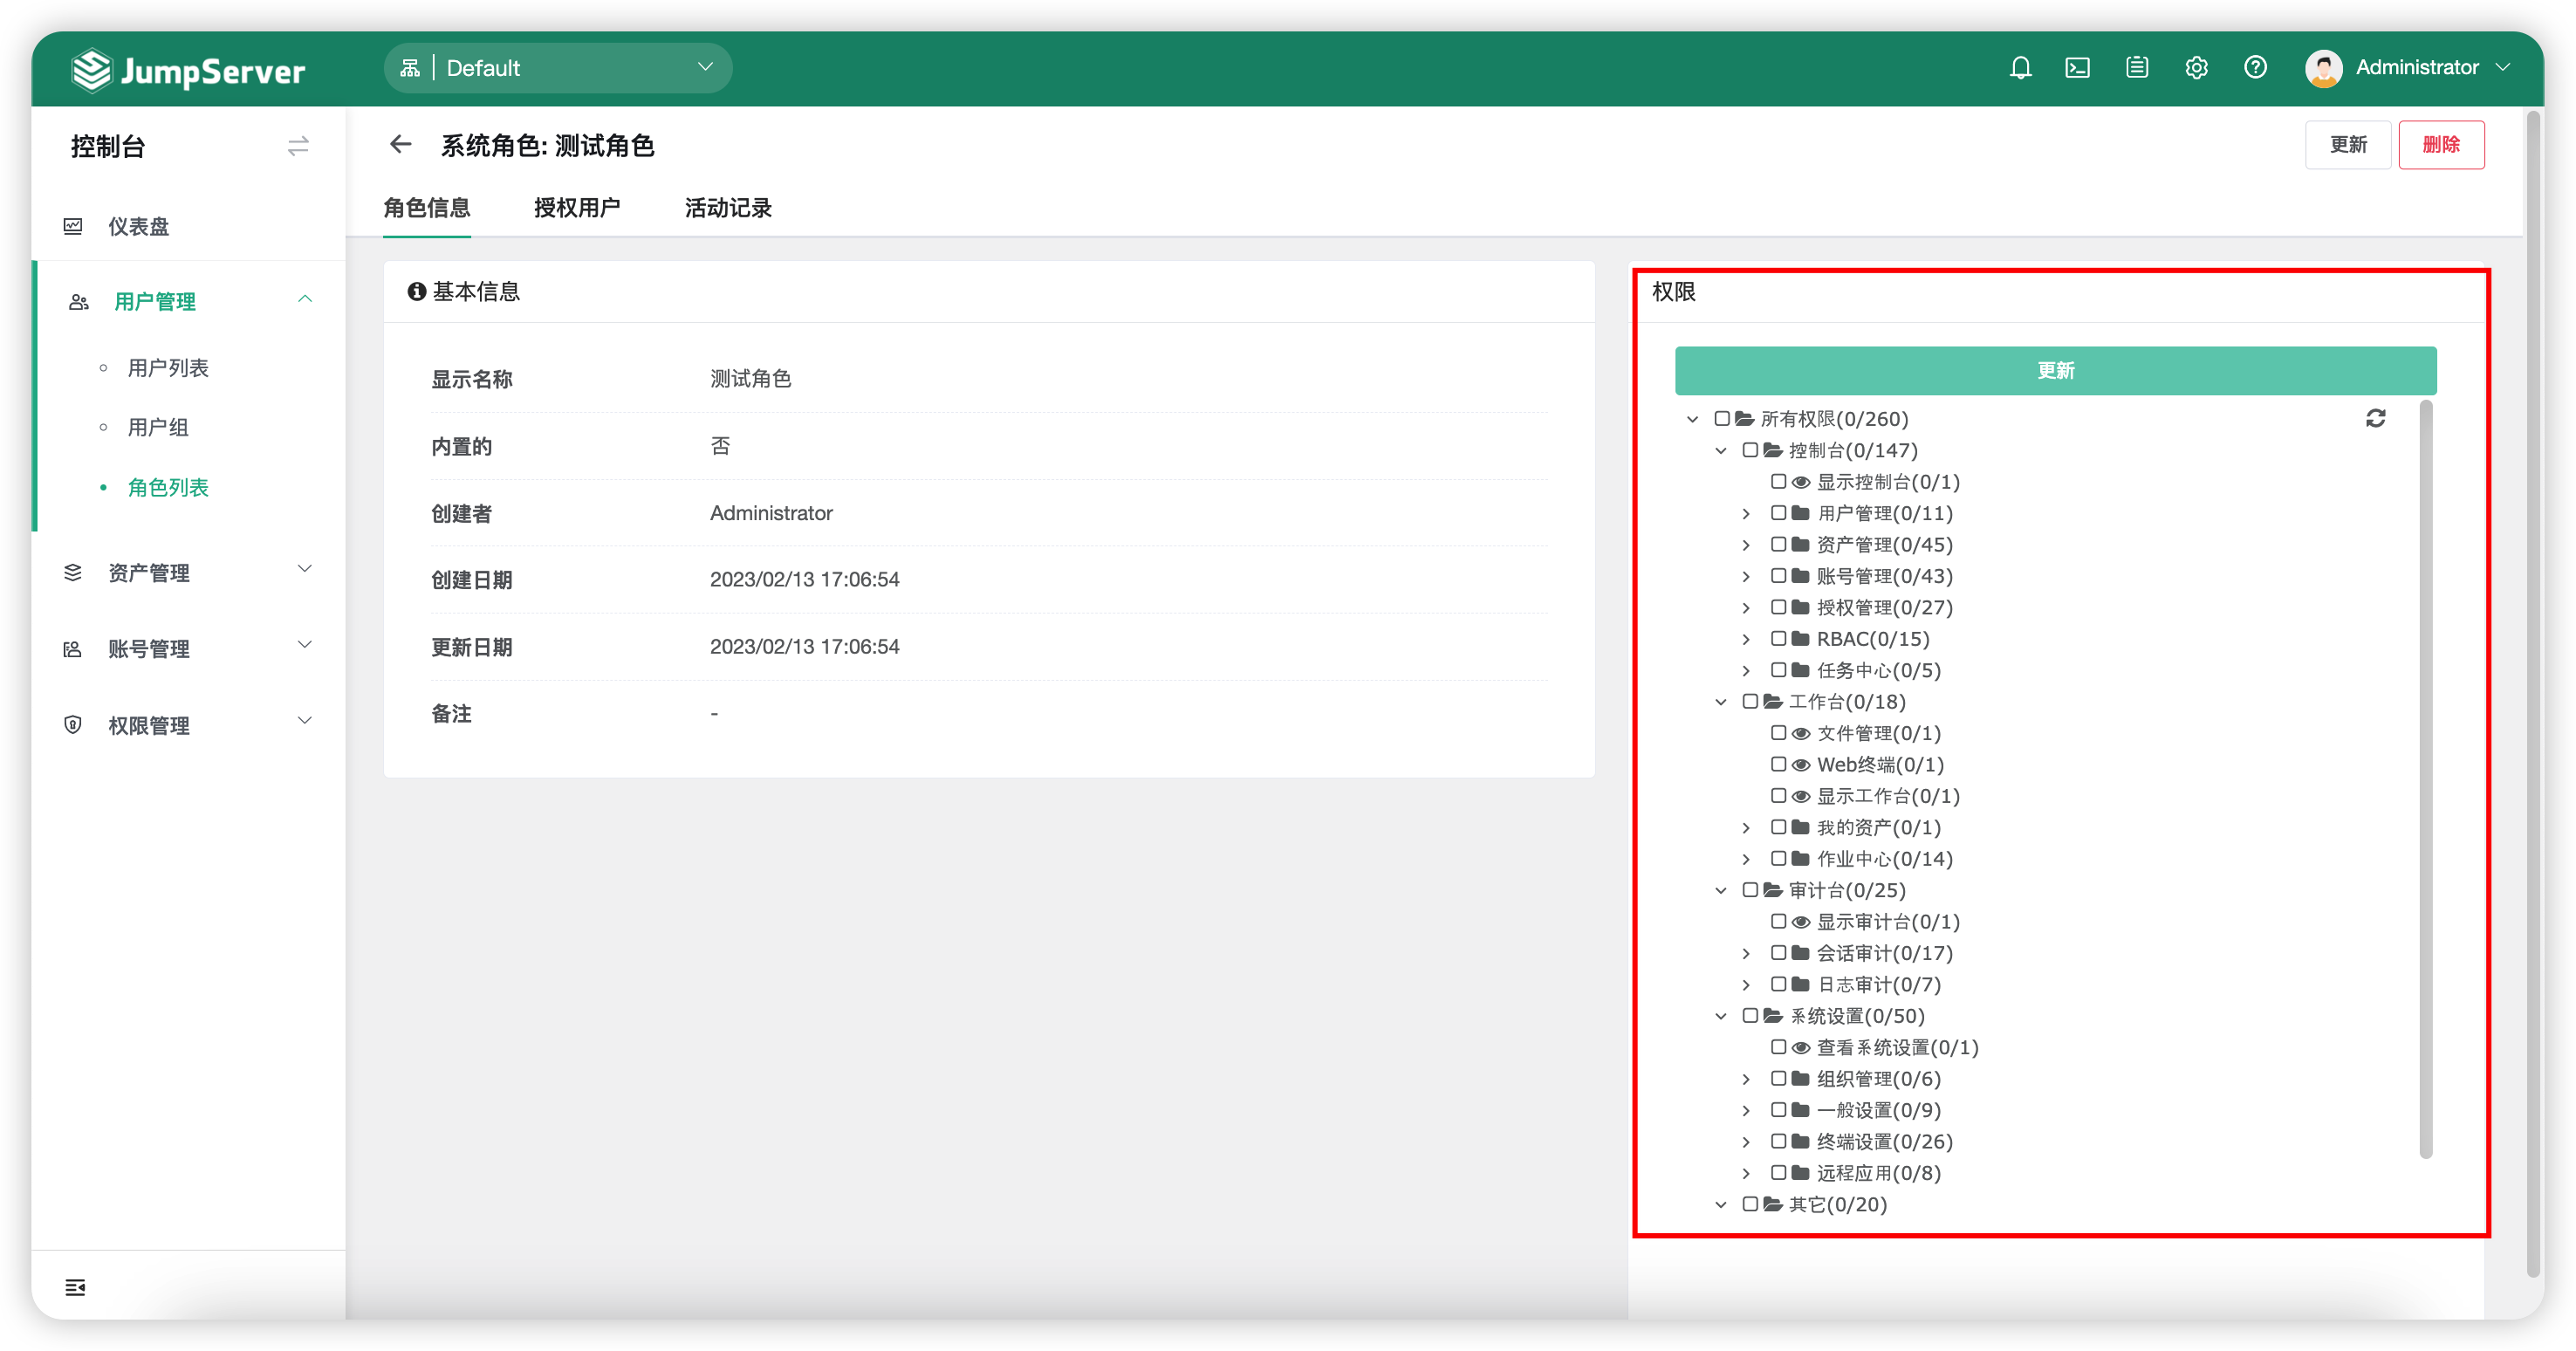
Task: Check the 所有权限 checkbox
Action: point(1722,419)
